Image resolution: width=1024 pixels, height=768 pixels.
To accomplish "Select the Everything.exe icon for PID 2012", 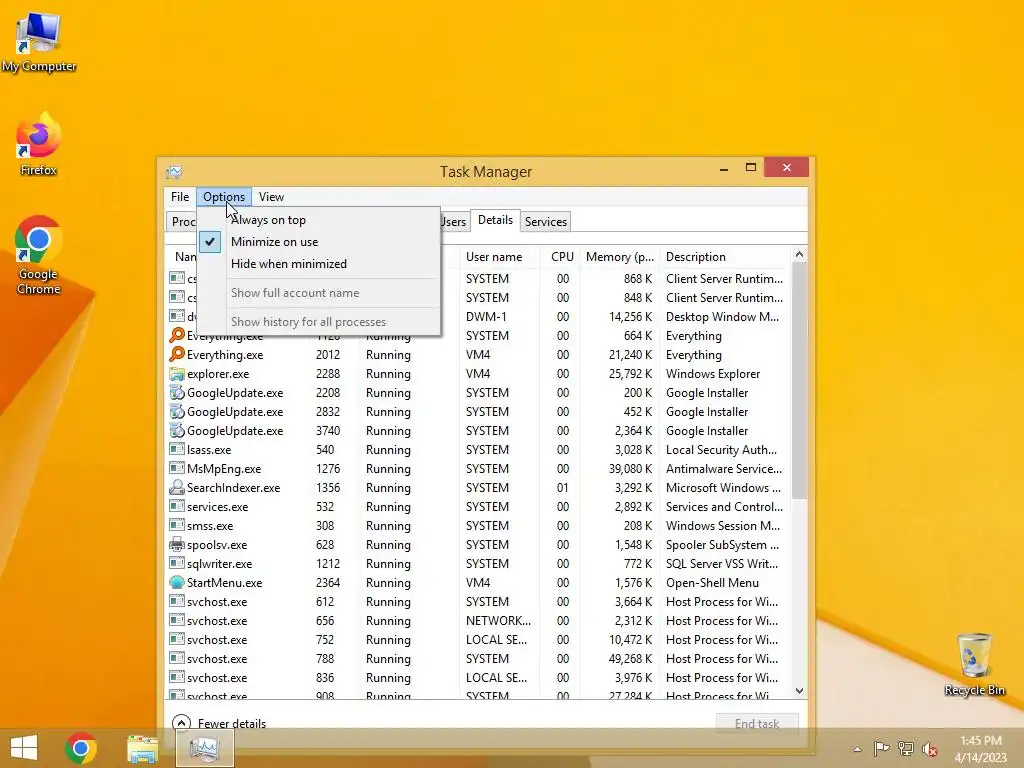I will click(x=176, y=354).
